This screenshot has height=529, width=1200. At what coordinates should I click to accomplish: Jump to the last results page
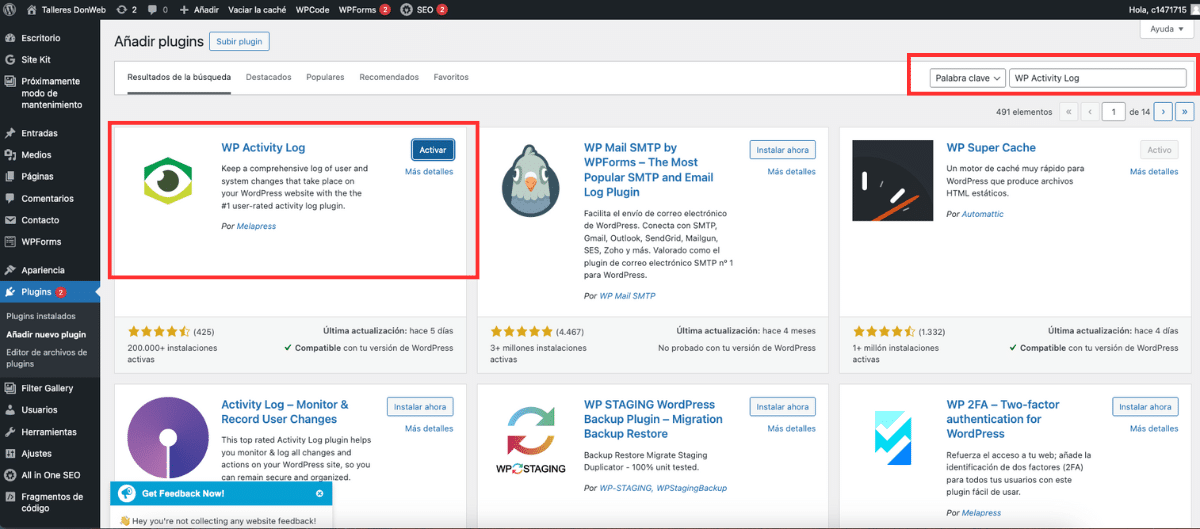[x=1185, y=112]
